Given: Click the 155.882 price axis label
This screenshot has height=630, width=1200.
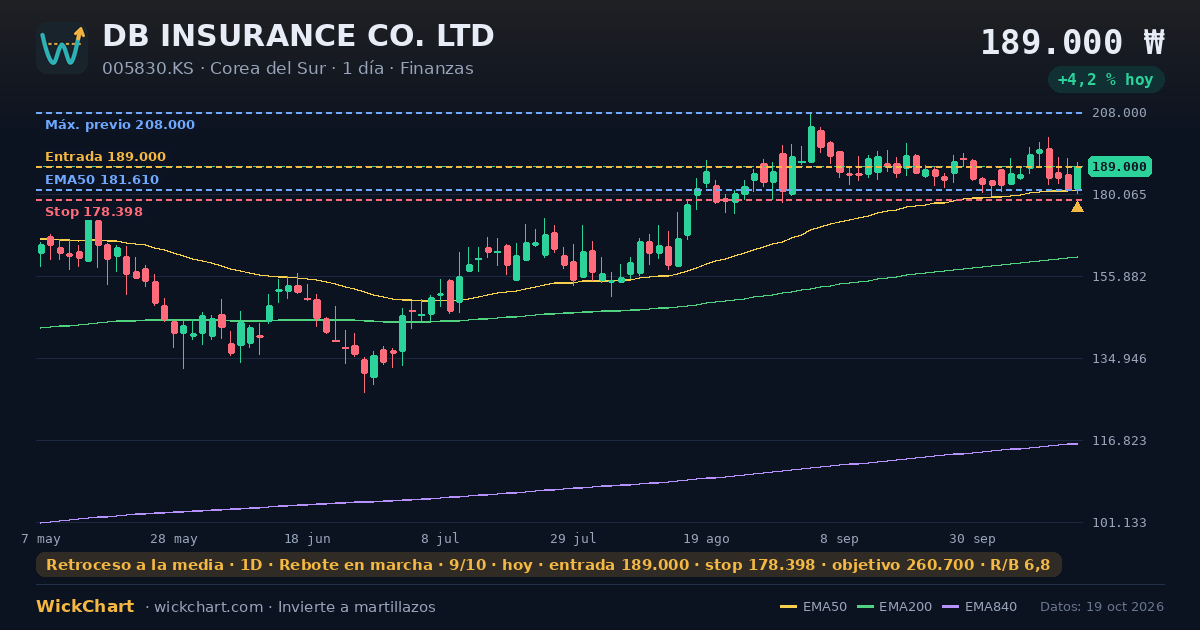Looking at the screenshot, I should [x=1119, y=277].
